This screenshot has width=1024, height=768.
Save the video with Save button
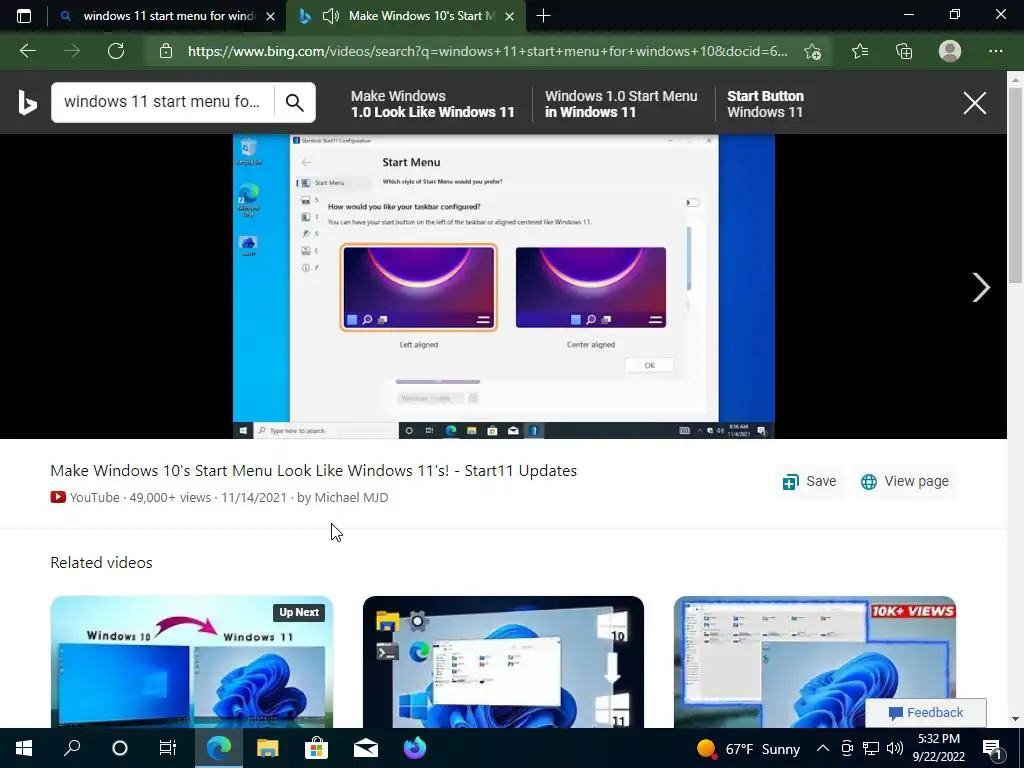coord(810,481)
